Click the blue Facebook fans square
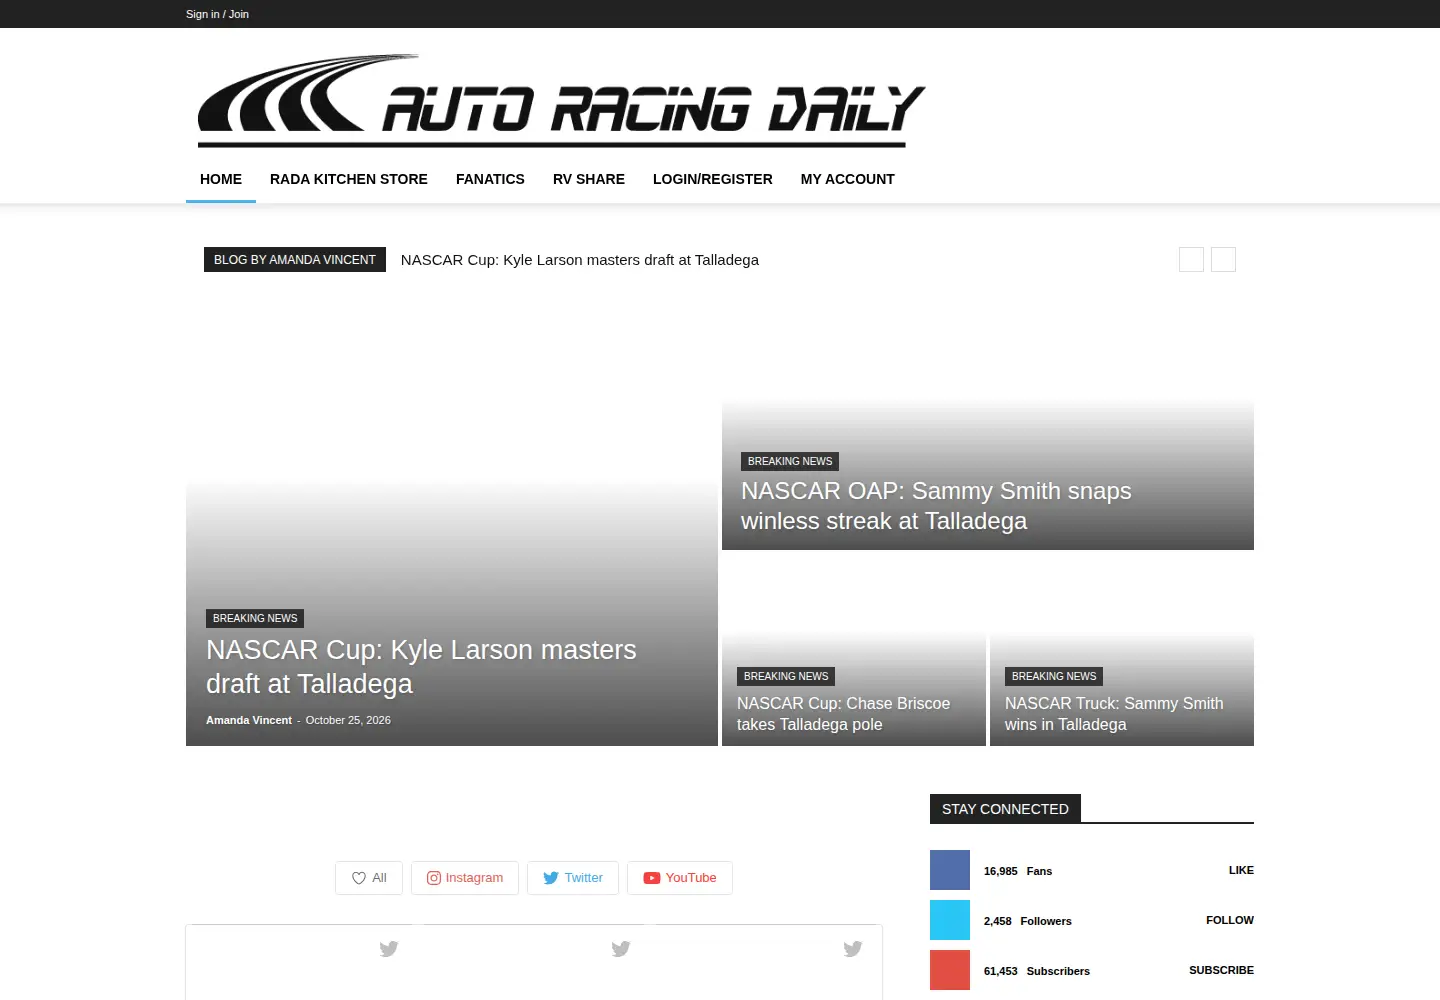Screen dimensions: 1440x1000 [950, 870]
